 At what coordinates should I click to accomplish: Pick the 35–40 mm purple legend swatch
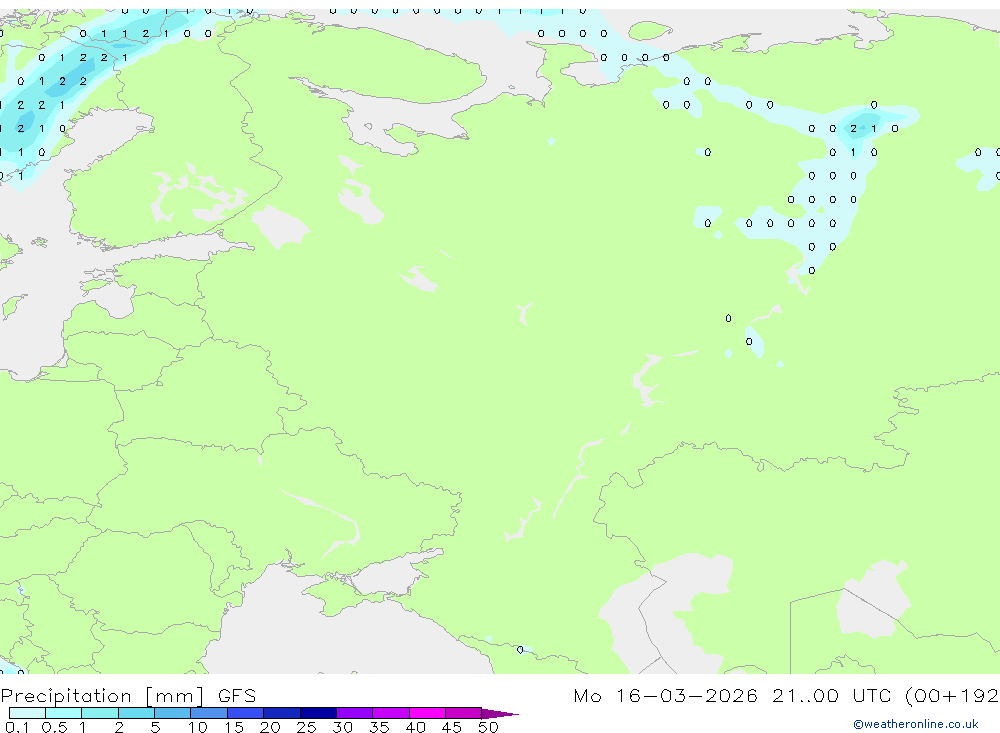coord(391,713)
